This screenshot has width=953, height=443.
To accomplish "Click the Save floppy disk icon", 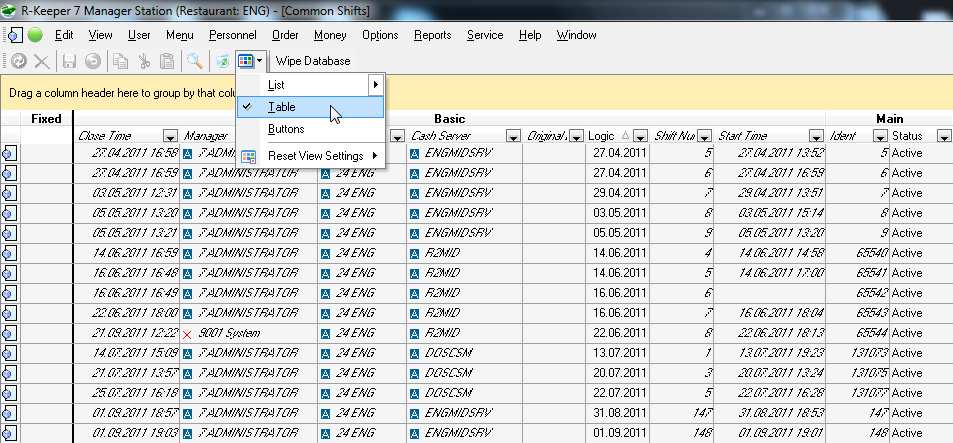I will (x=69, y=61).
